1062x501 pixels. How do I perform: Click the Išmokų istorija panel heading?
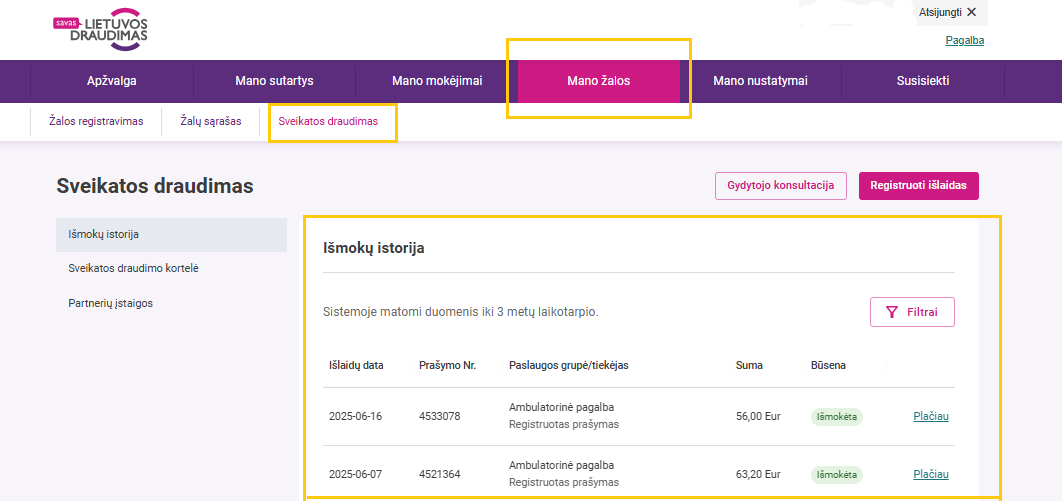tap(374, 248)
